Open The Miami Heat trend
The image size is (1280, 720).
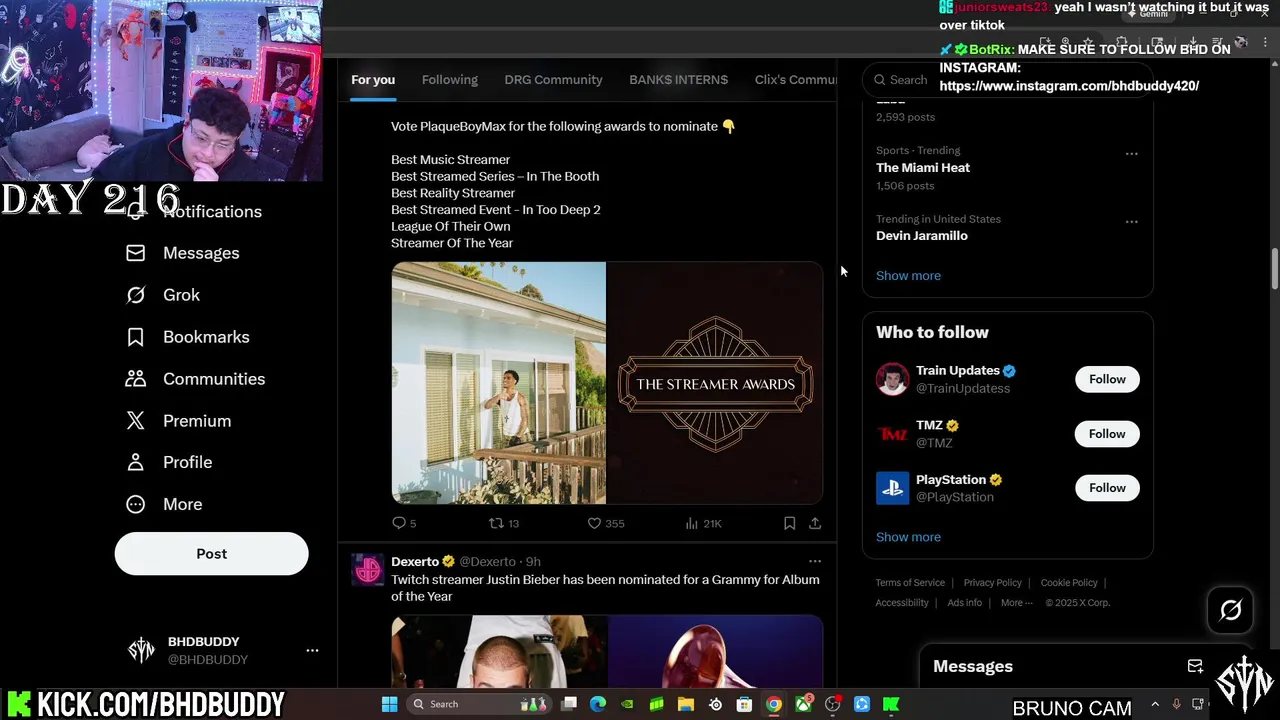[923, 168]
